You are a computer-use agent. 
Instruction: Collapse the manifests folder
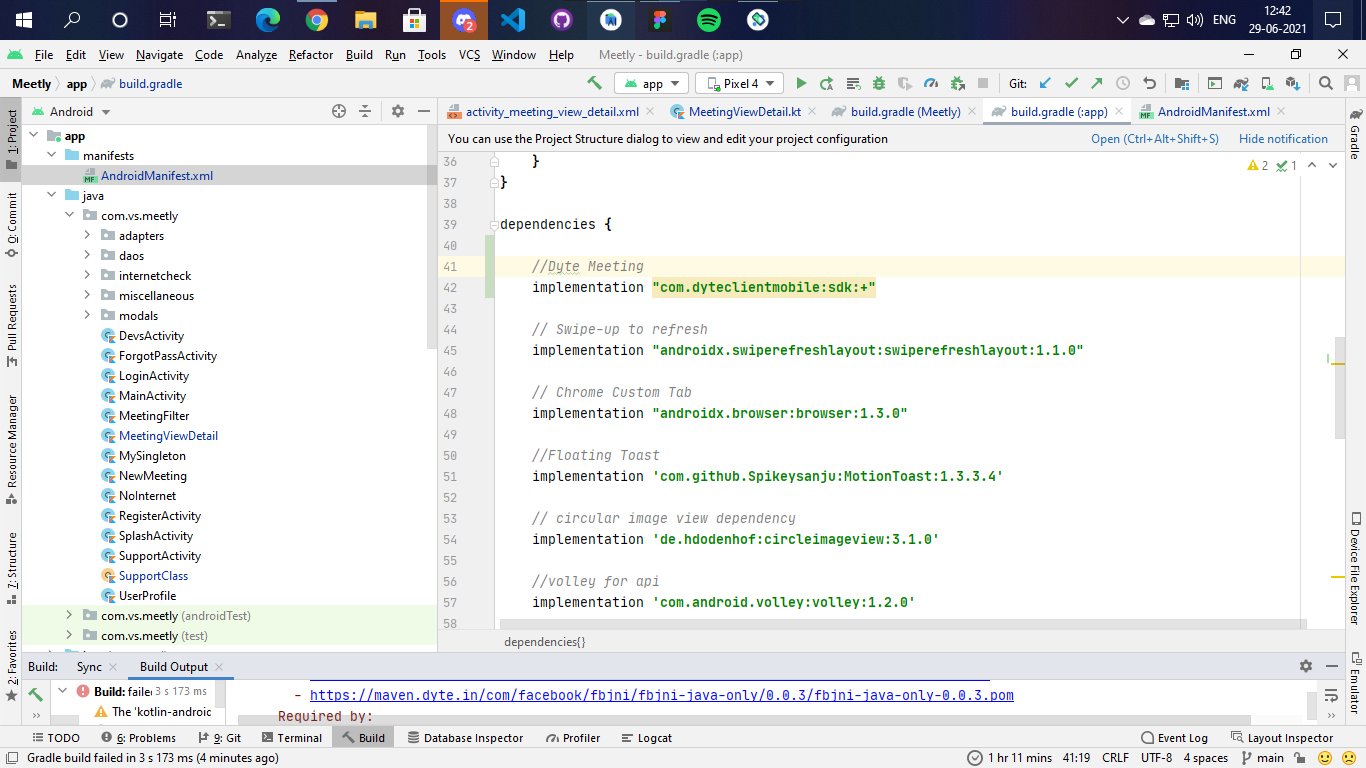[x=52, y=155]
